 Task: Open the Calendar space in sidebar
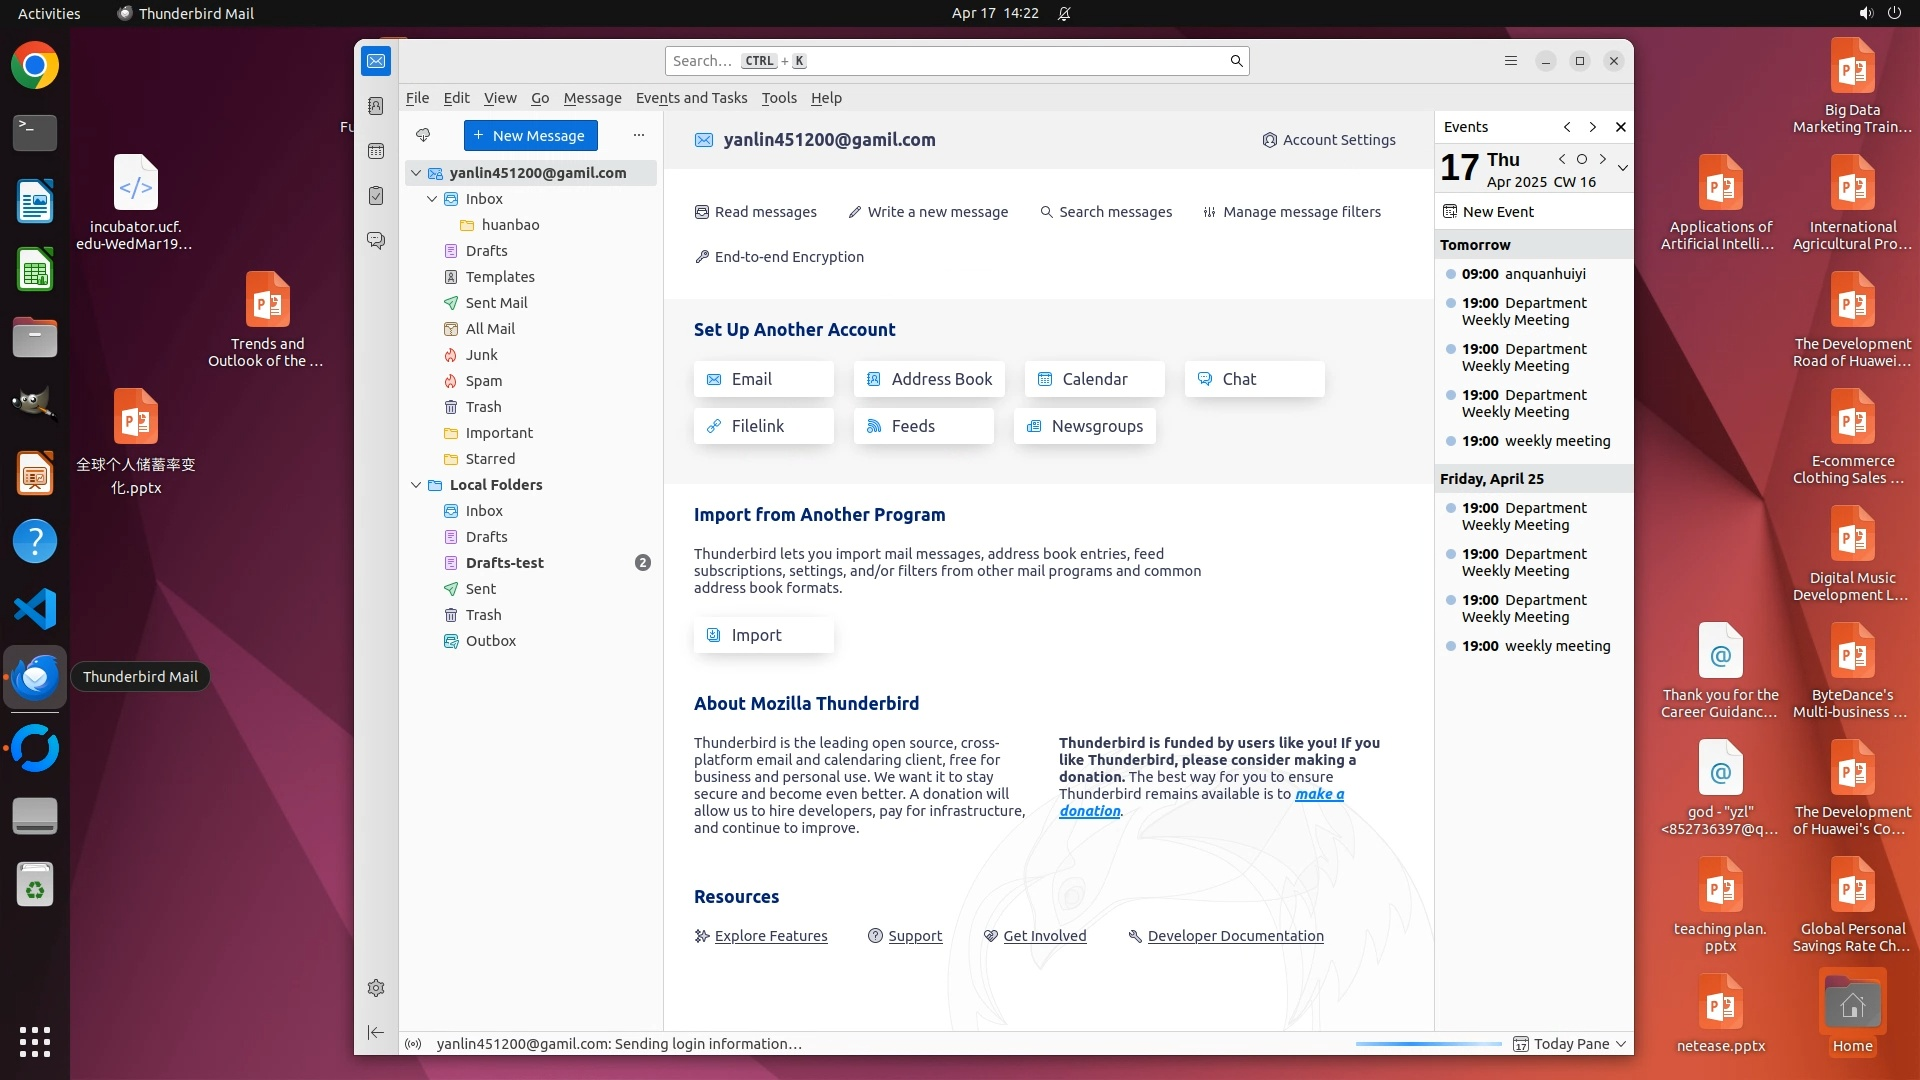point(376,151)
